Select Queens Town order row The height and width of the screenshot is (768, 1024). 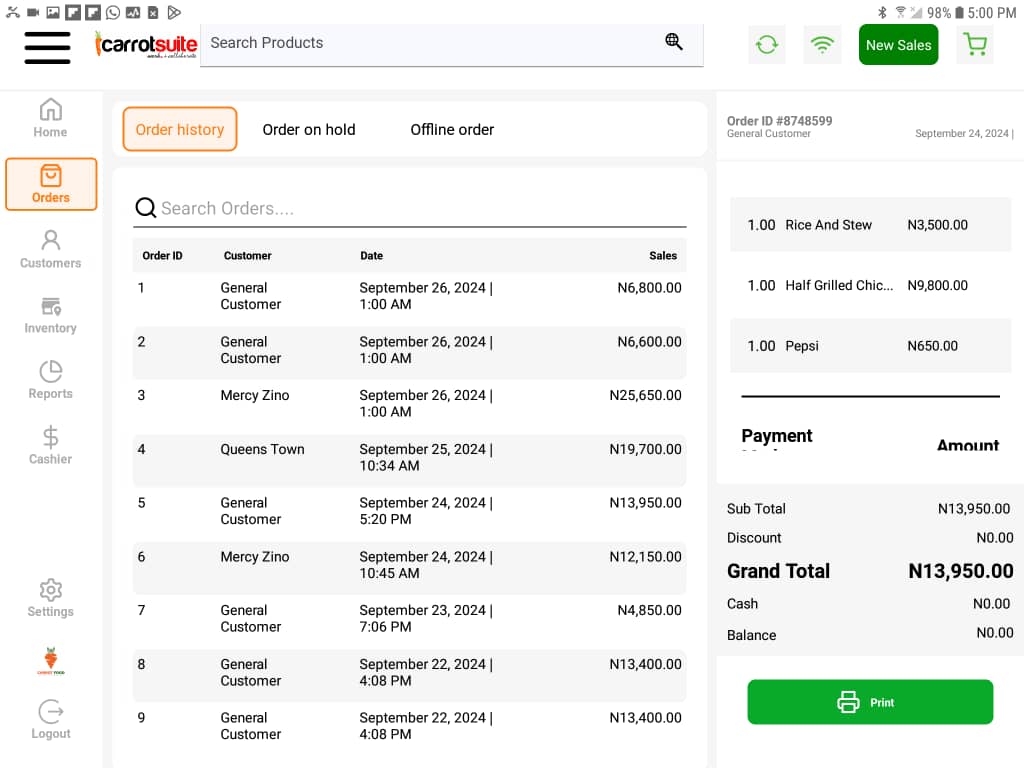409,458
